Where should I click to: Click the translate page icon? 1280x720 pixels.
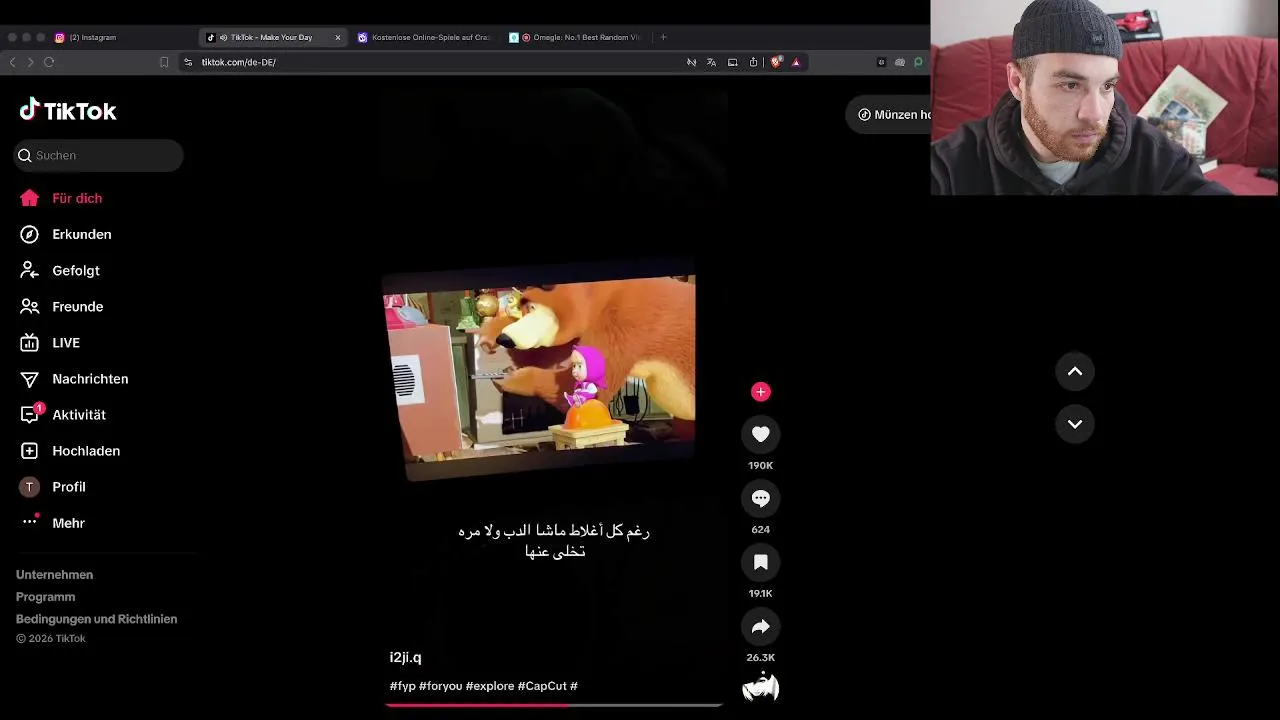tap(711, 62)
